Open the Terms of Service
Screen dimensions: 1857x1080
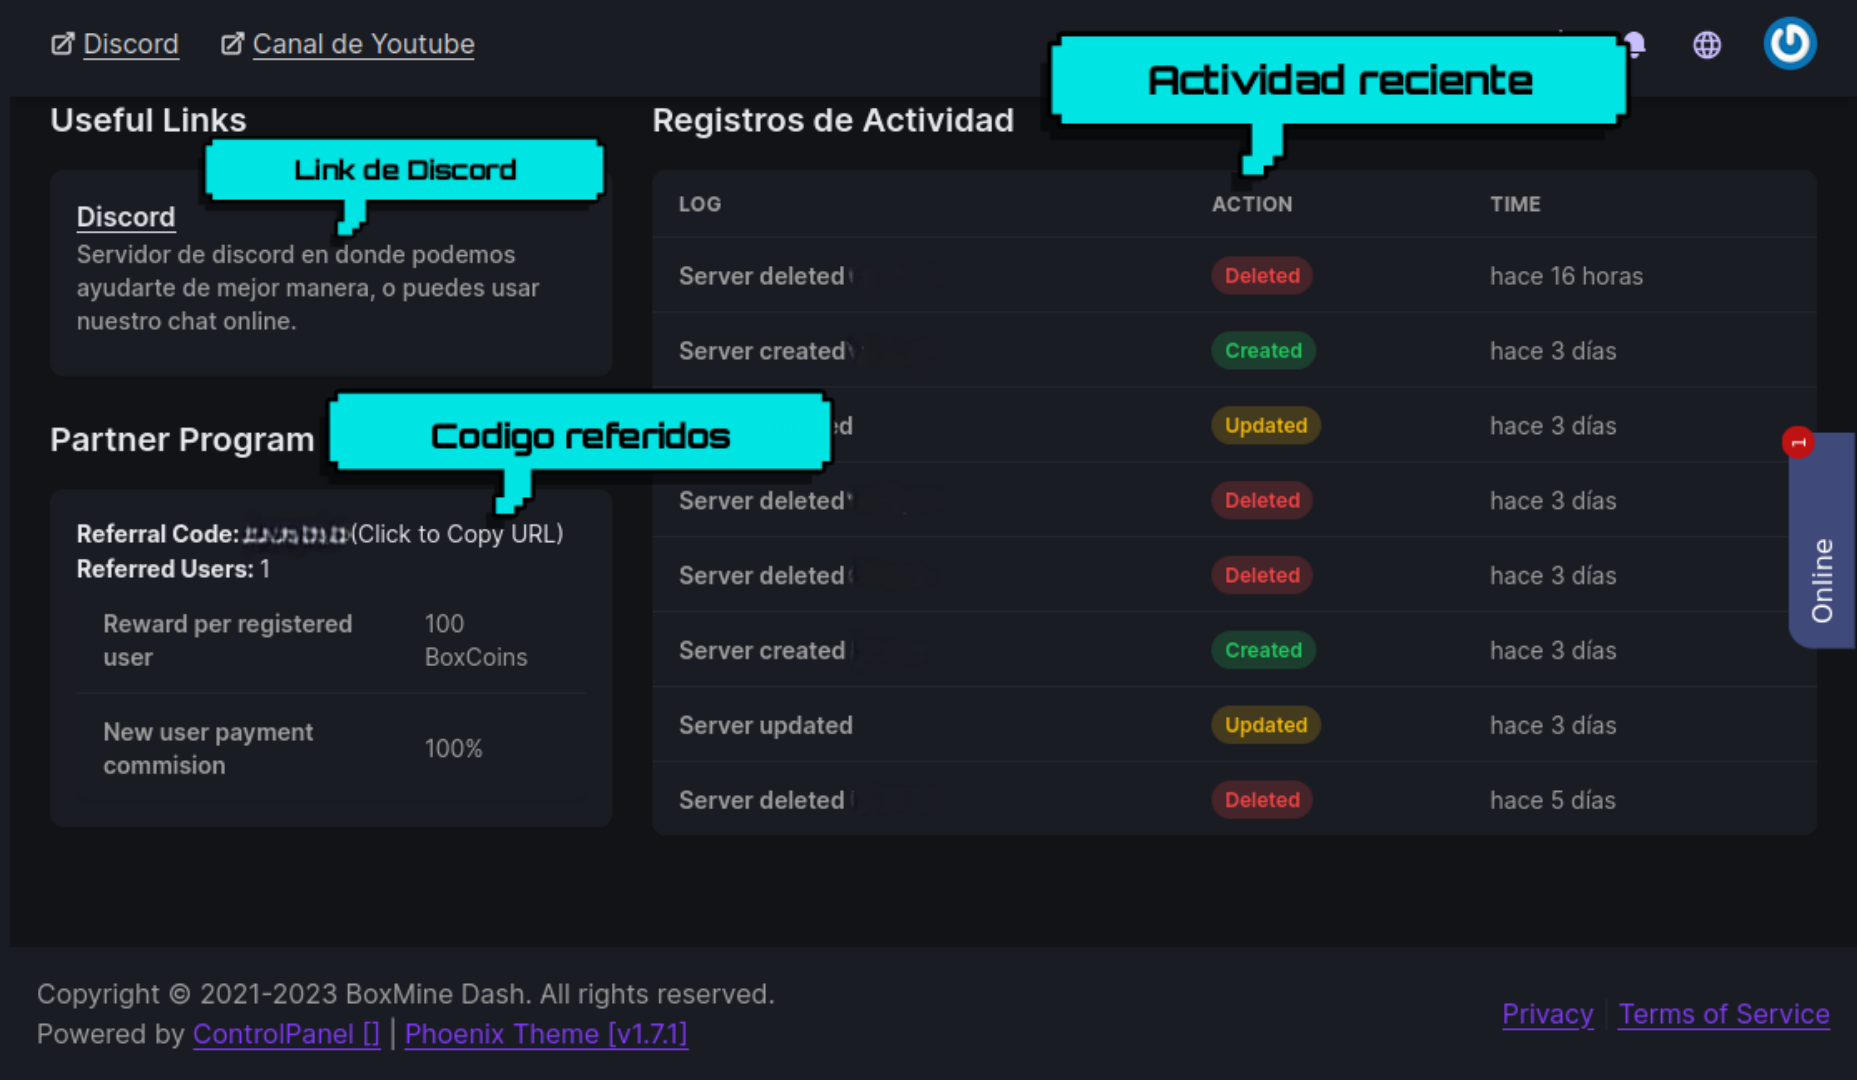click(1723, 1013)
